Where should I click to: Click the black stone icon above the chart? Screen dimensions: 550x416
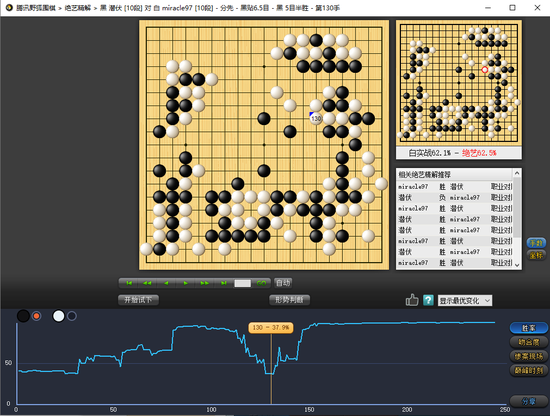[23, 316]
